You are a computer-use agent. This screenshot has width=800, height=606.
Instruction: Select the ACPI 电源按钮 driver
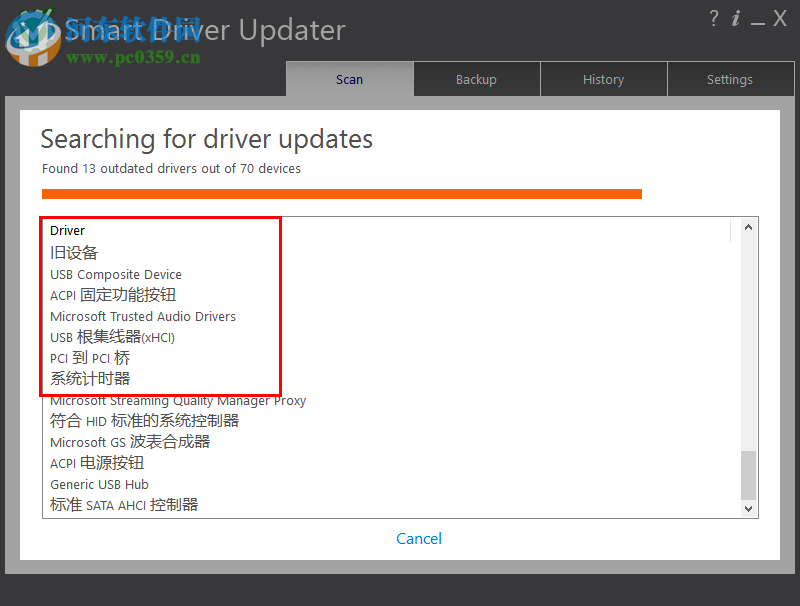pos(96,463)
